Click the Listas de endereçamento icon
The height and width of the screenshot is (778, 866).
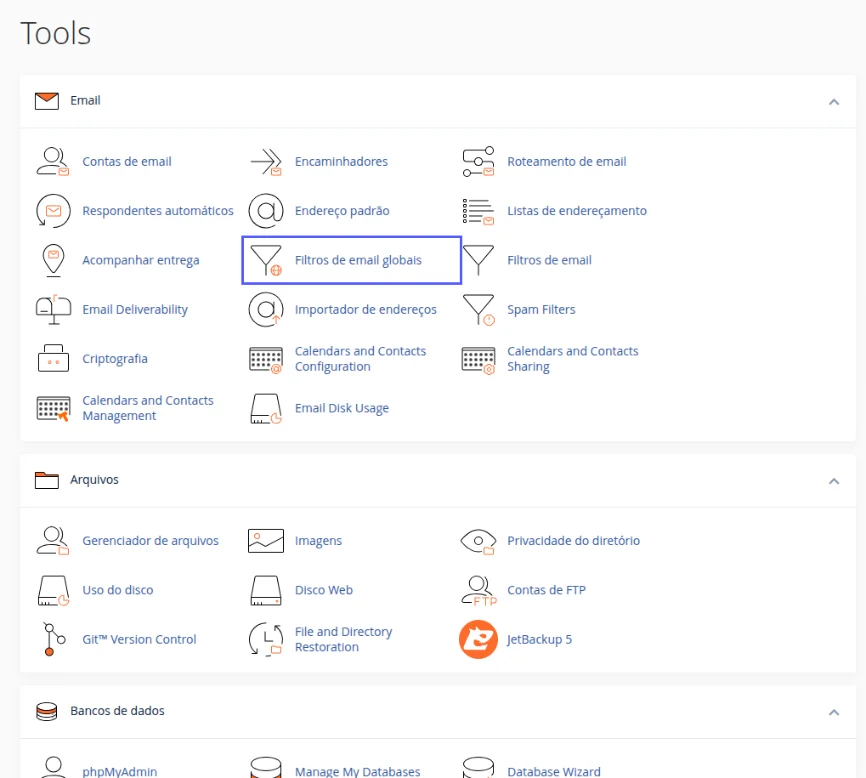[x=478, y=211]
